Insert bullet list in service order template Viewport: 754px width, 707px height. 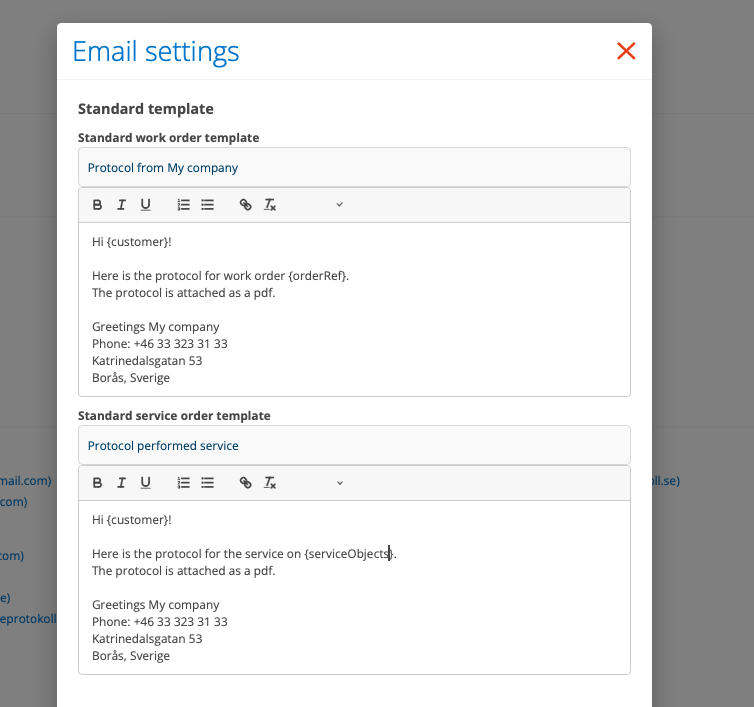[x=207, y=483]
